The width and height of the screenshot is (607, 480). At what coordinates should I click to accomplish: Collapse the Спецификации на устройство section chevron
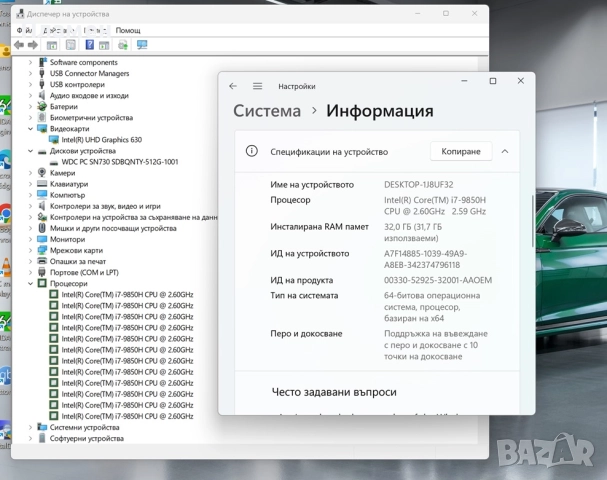click(504, 152)
